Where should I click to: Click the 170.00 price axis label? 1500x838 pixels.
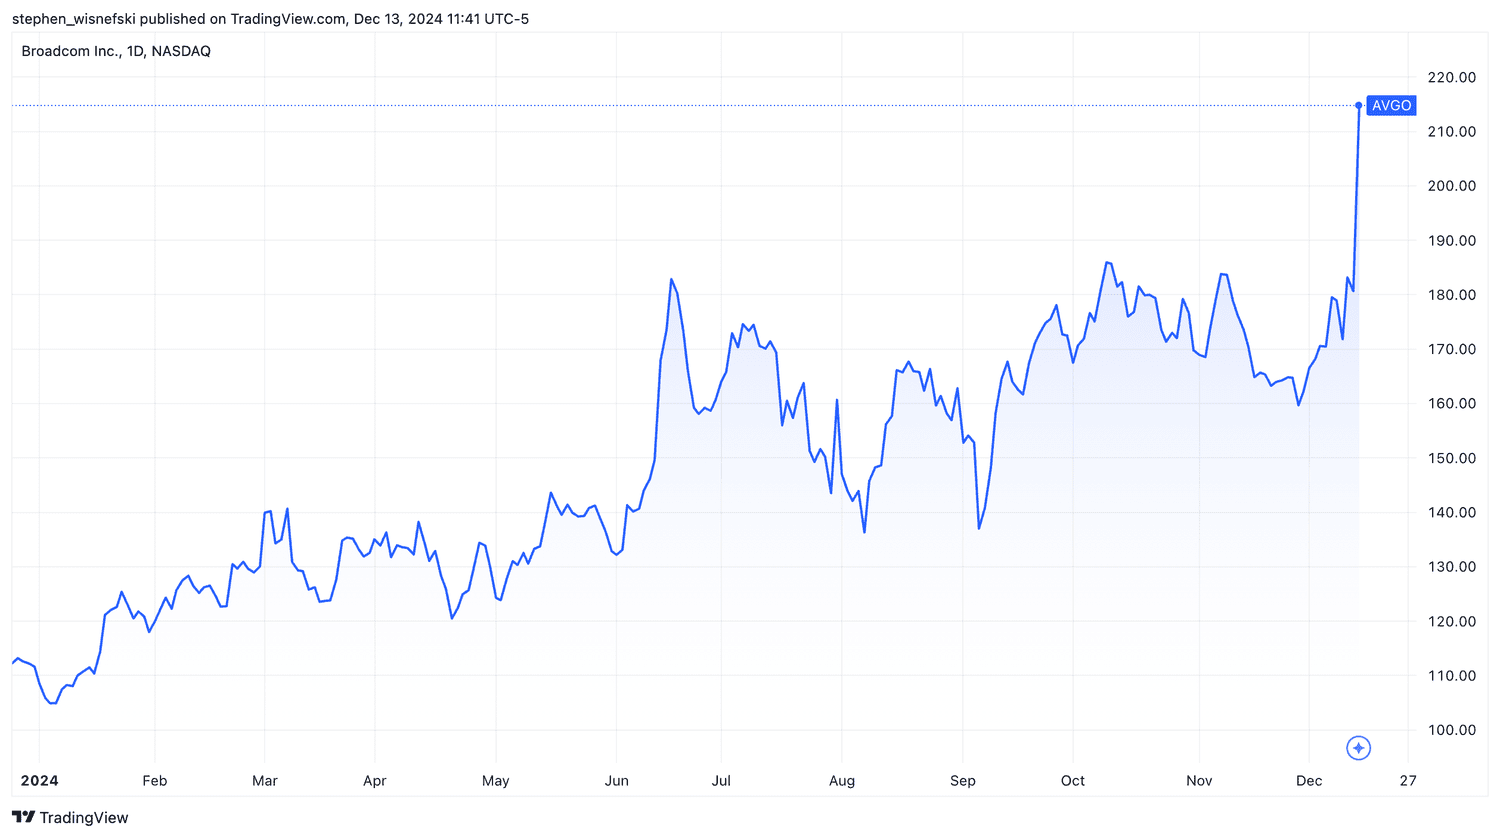tap(1452, 349)
